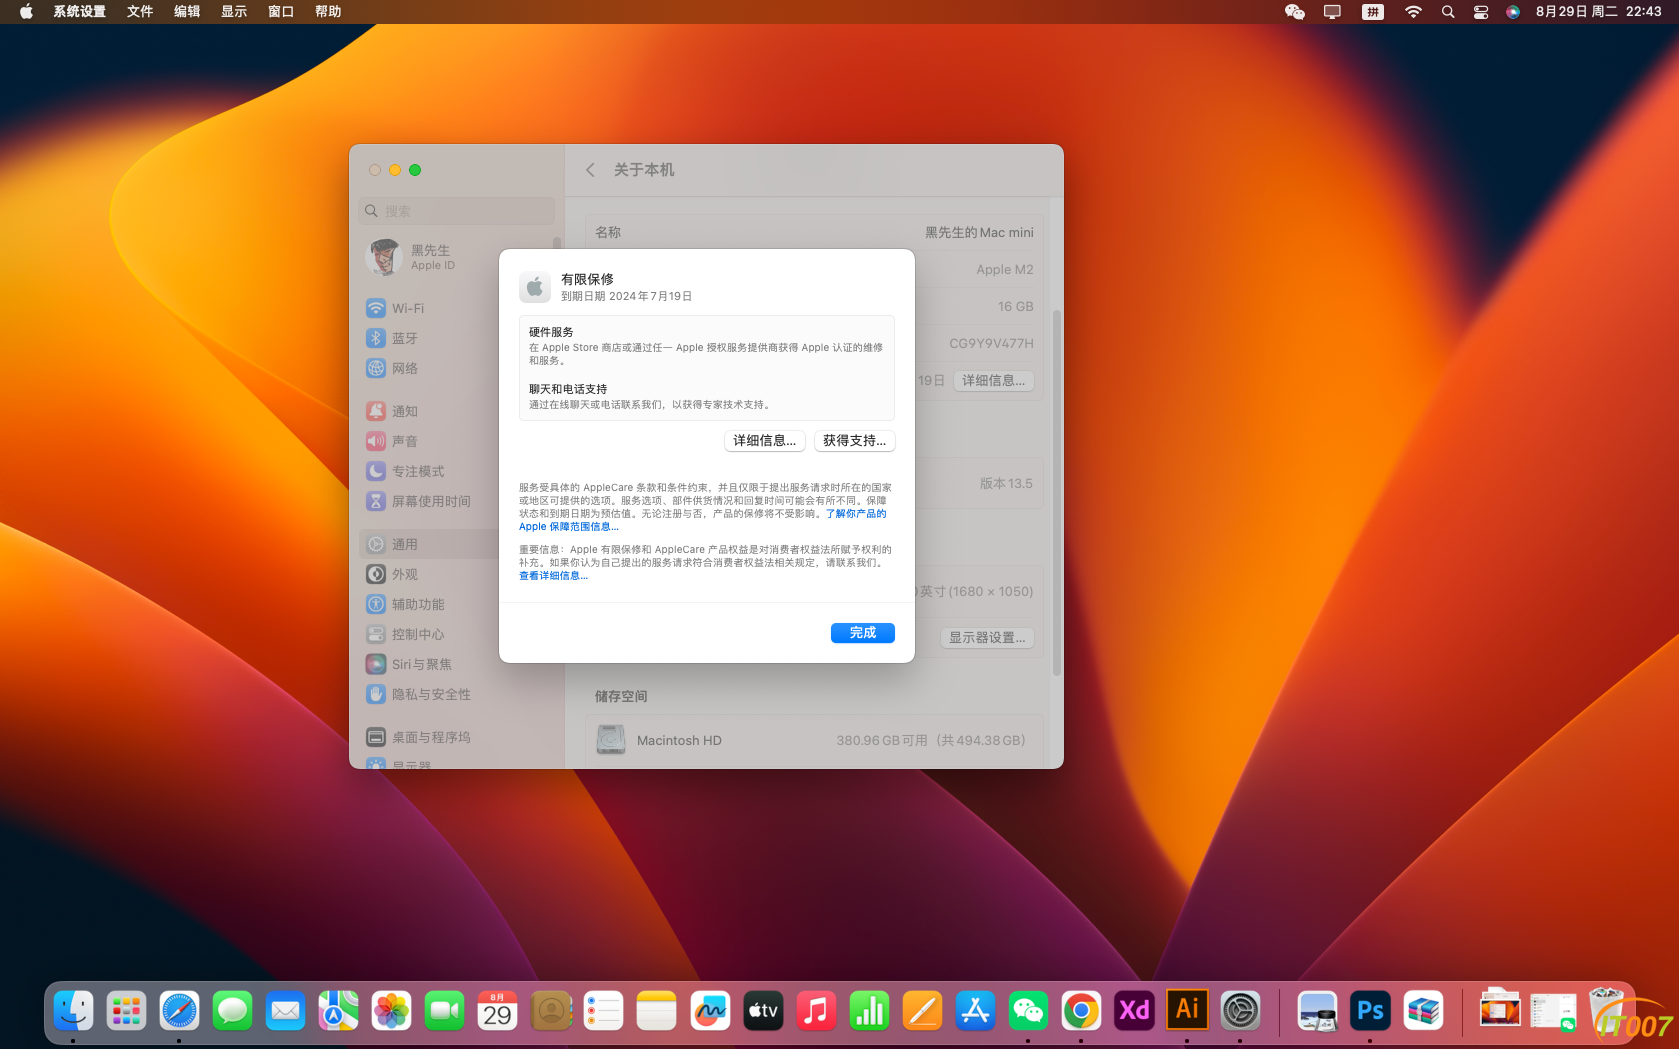
Task: Open Spotlight search in menu bar
Action: pos(1447,12)
